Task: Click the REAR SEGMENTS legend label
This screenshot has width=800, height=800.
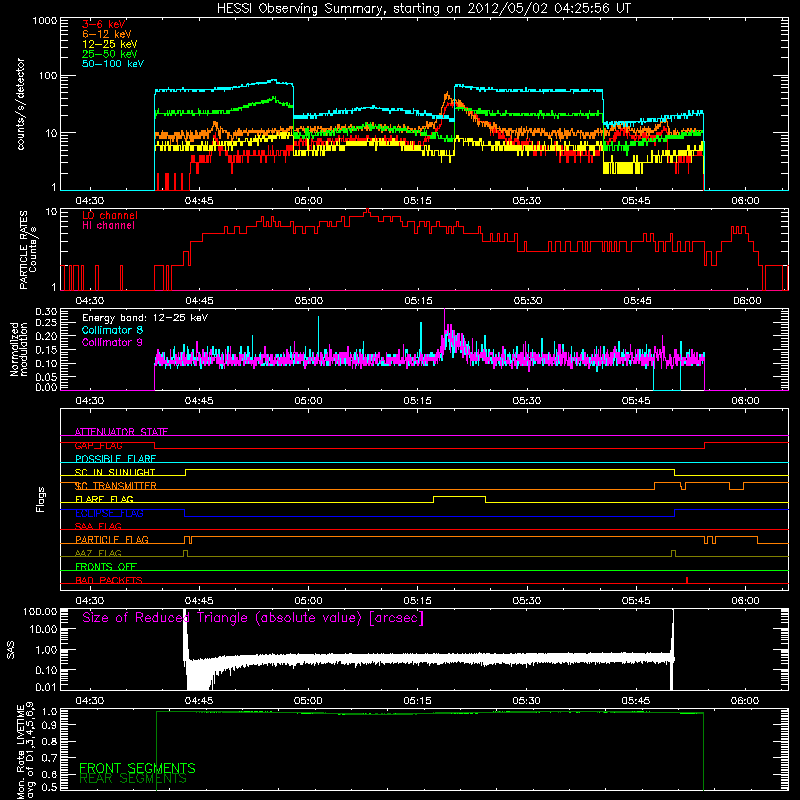Action: tap(133, 779)
